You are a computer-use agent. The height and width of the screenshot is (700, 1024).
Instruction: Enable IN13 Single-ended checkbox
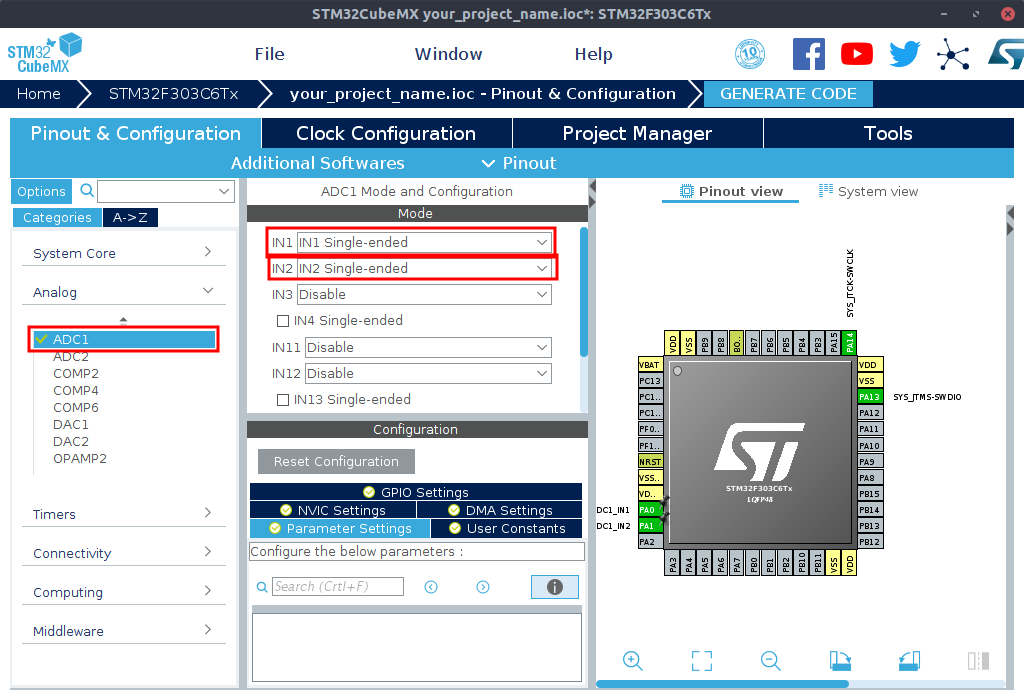[x=283, y=400]
